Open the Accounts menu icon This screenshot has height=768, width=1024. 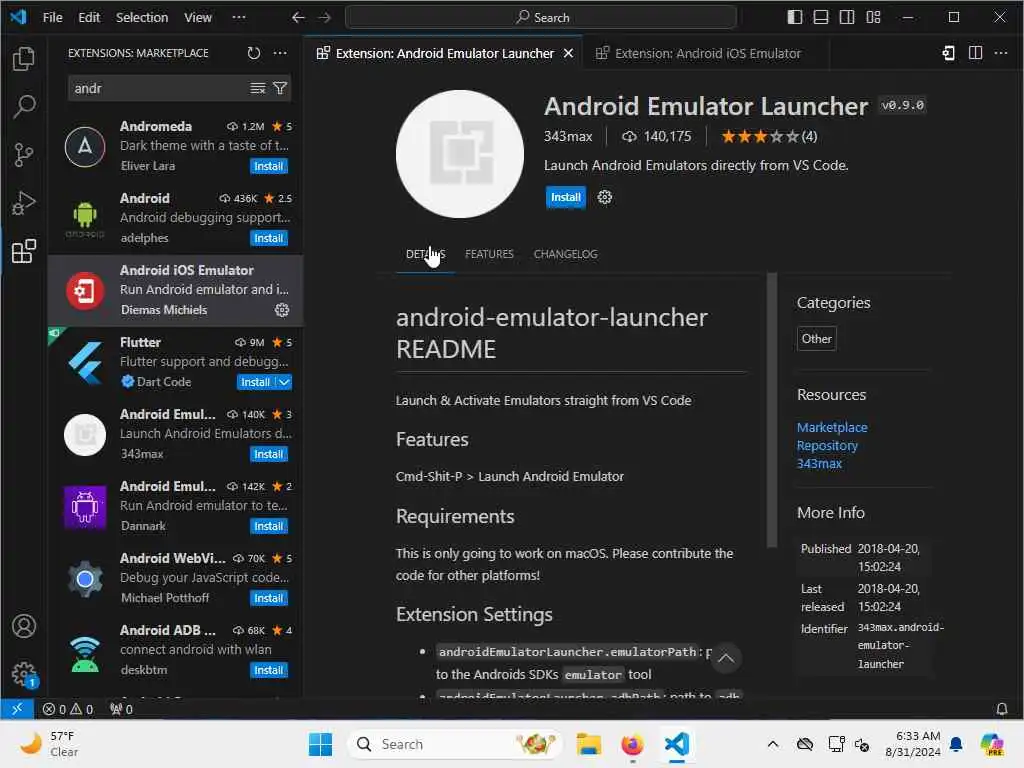[x=24, y=626]
